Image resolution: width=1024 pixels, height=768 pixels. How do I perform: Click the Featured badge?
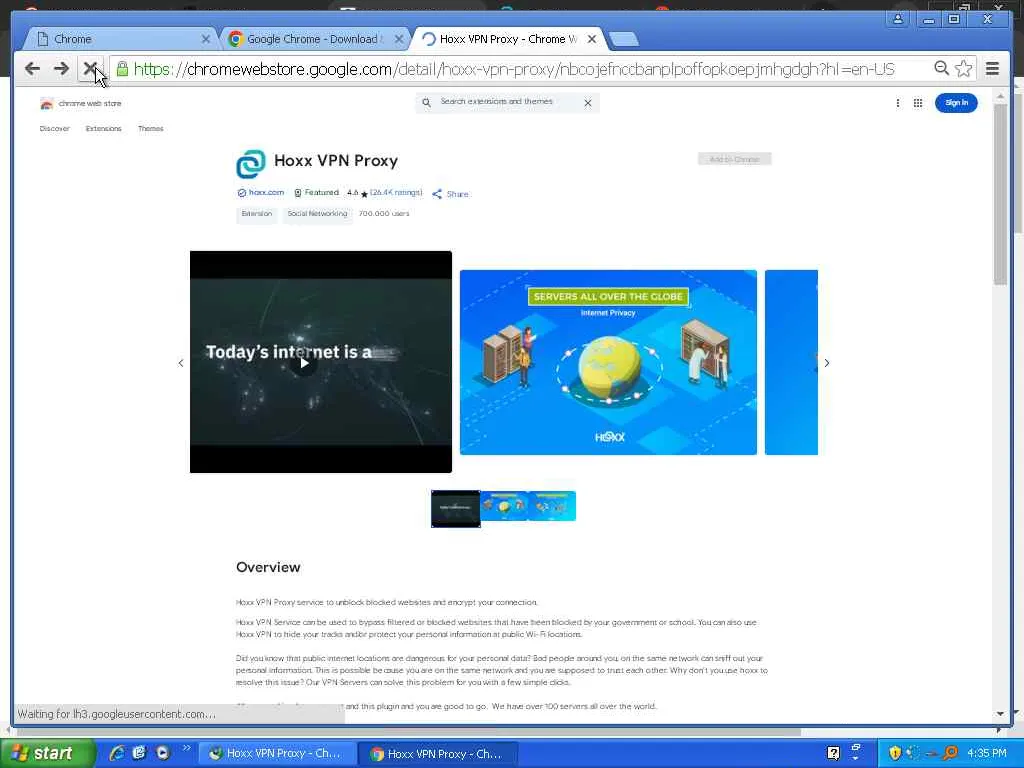(x=317, y=193)
